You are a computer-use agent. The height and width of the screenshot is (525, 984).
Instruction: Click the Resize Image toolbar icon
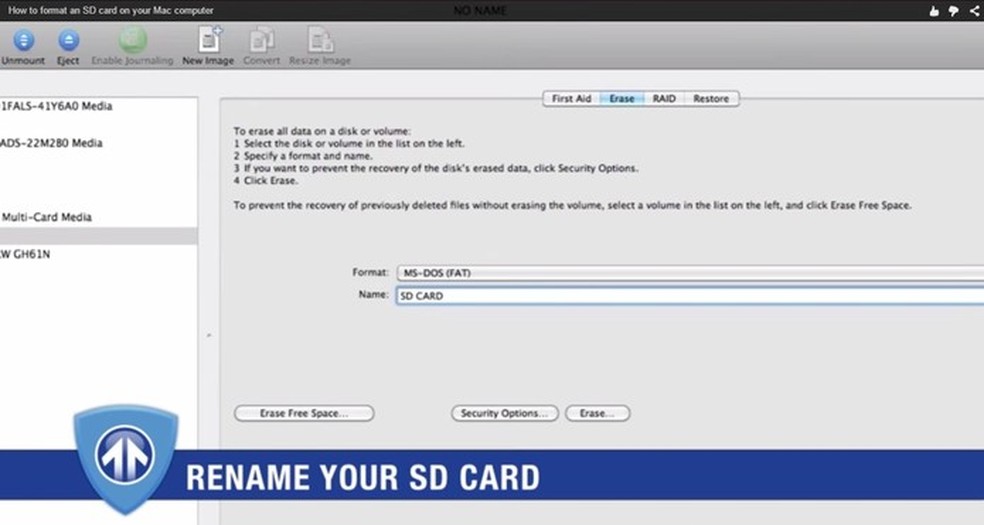(320, 40)
